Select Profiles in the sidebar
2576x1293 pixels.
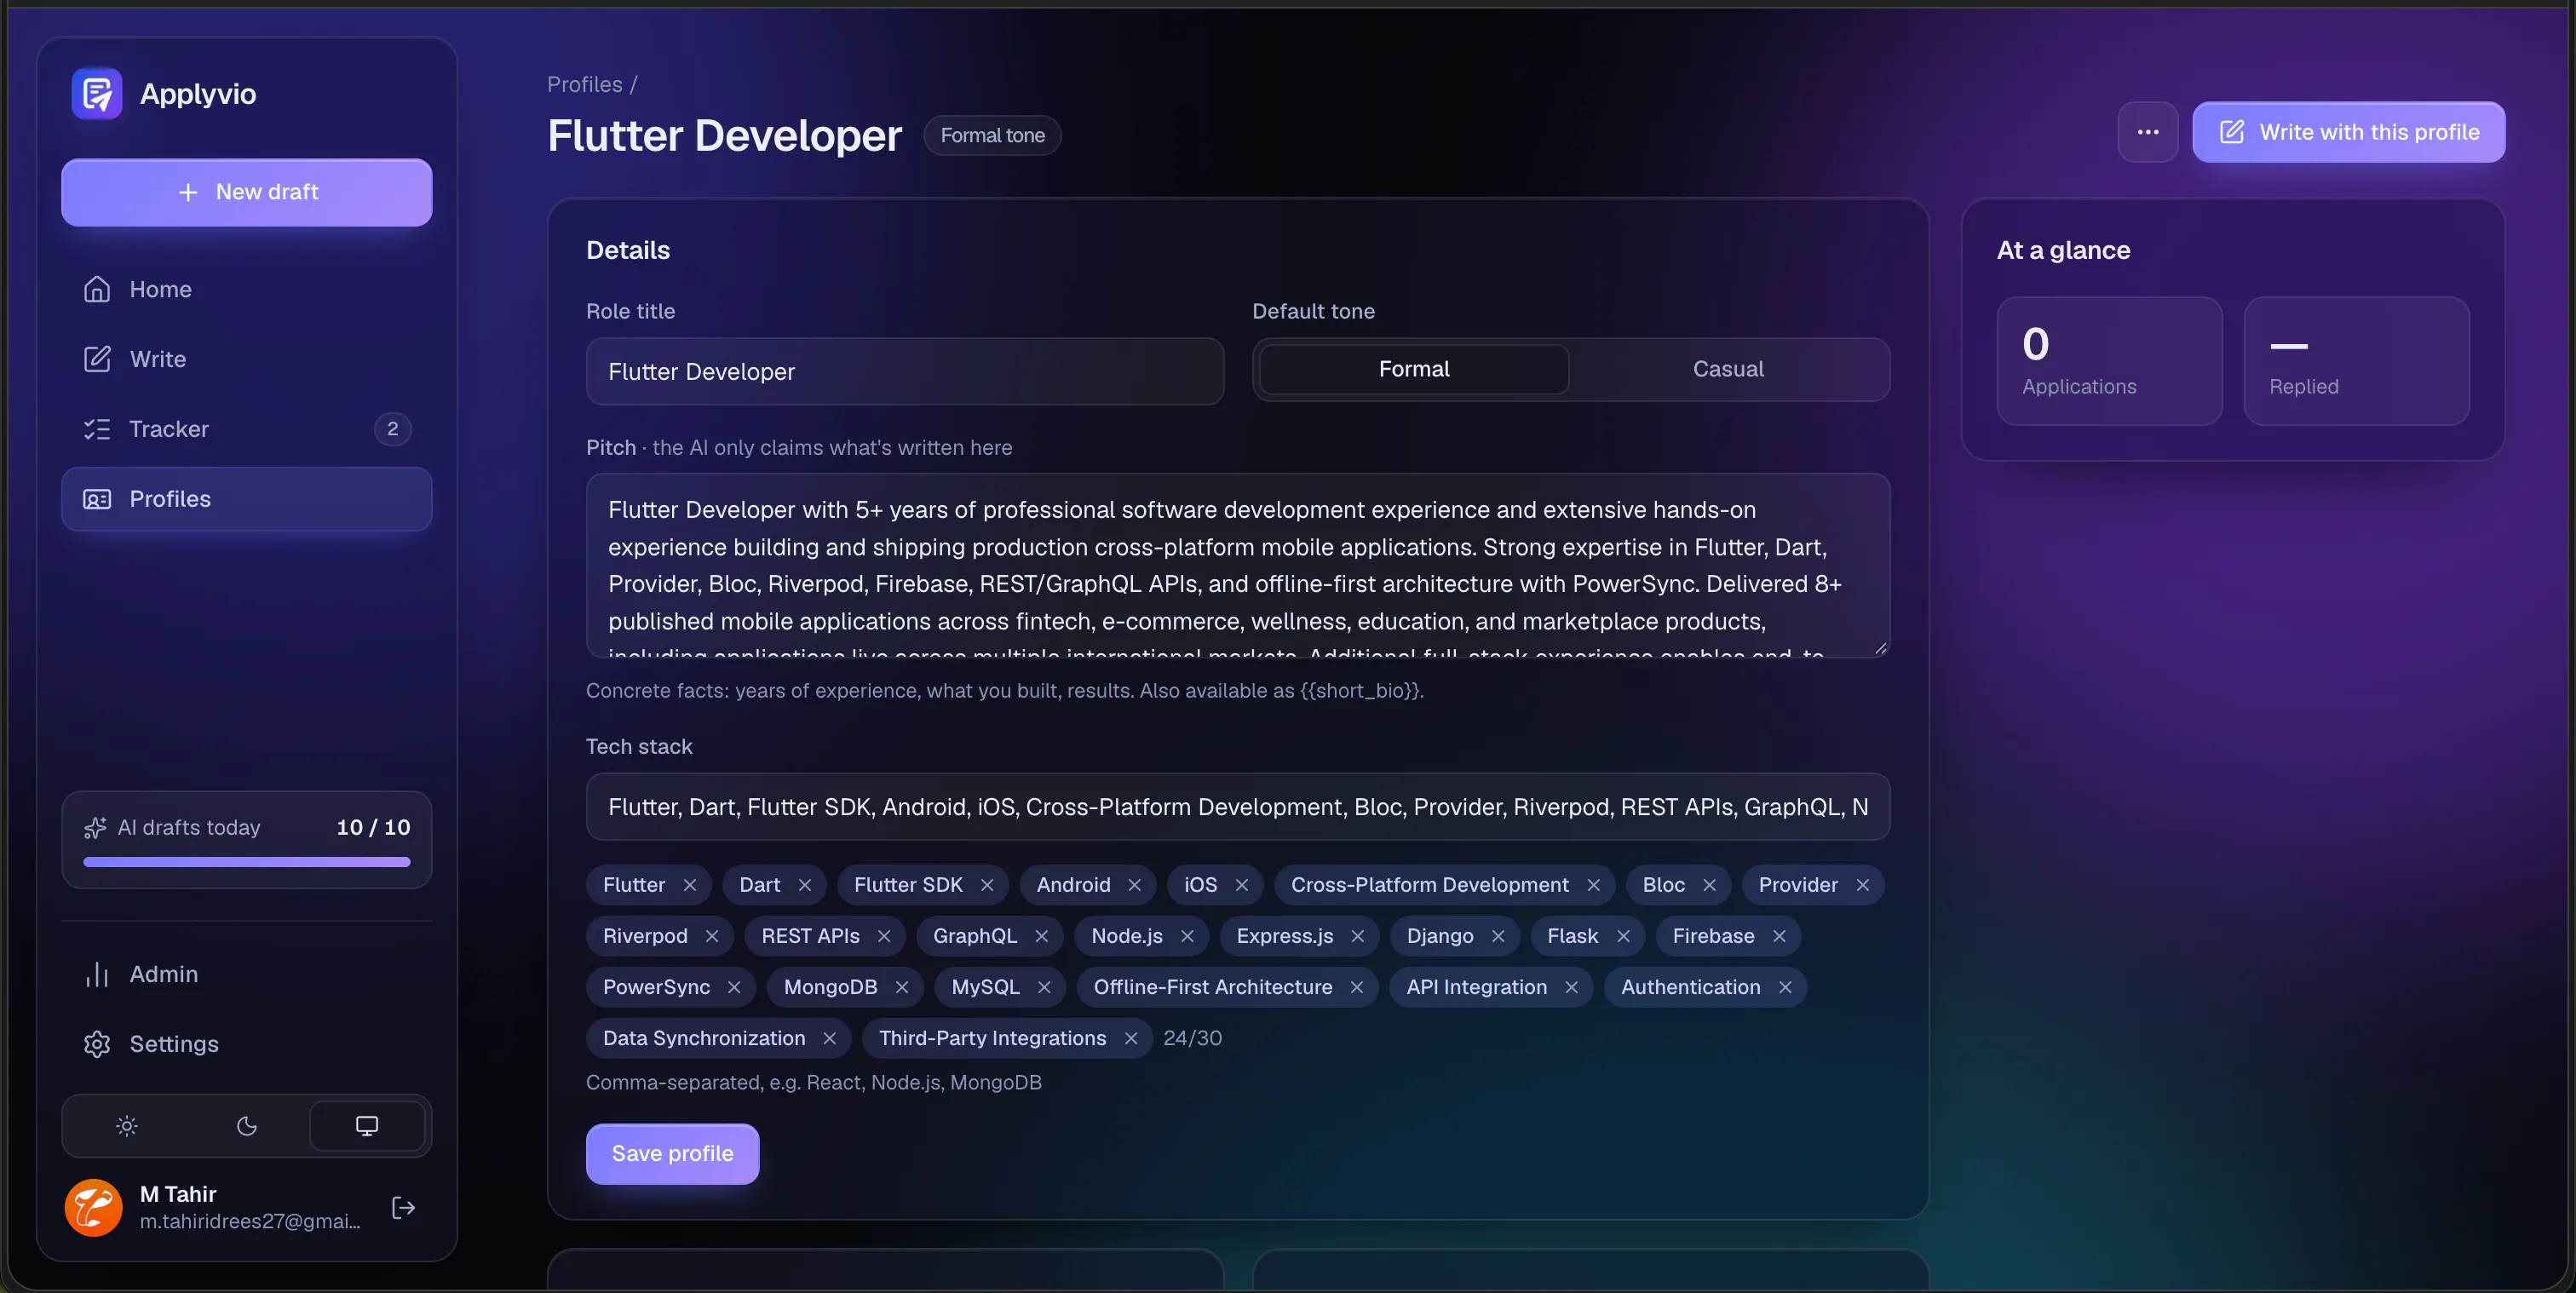[247, 499]
